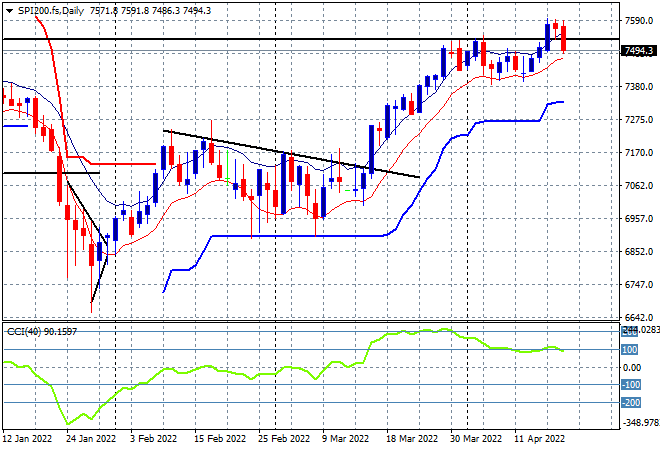Click the triangle arrow beside SPI200.fs title
660x450 pixels.
(9, 11)
